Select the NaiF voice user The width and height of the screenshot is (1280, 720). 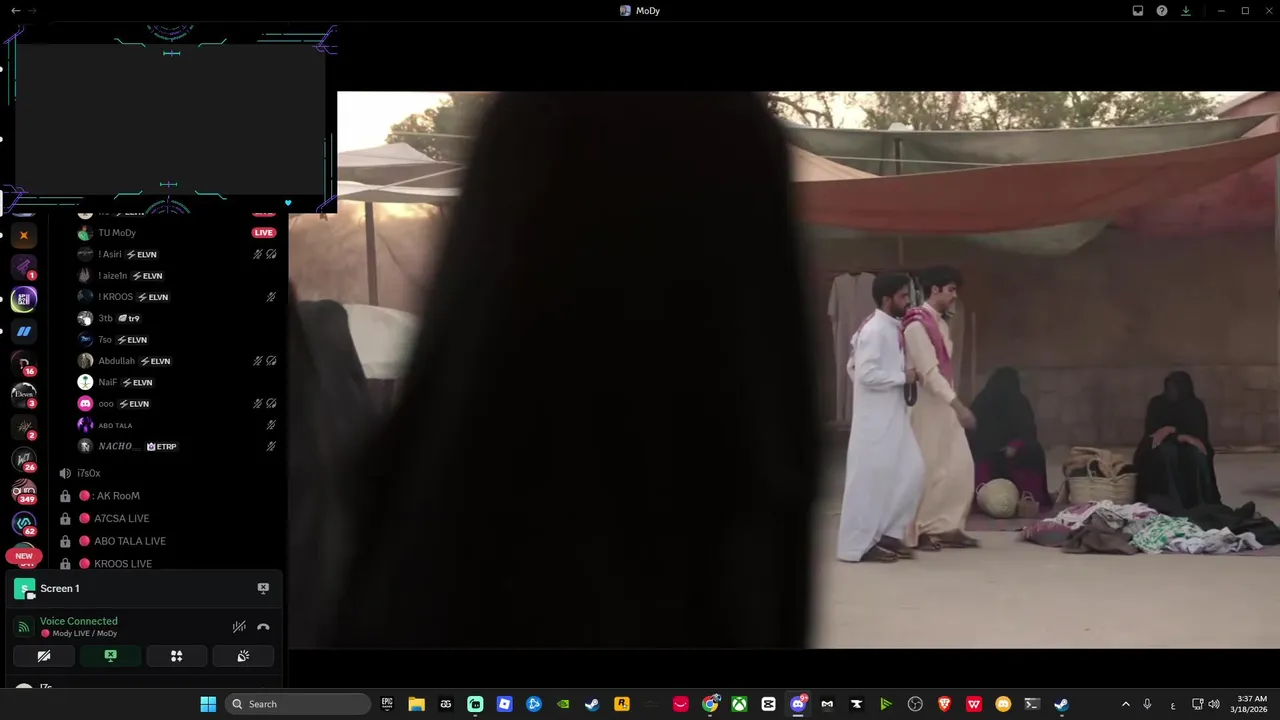(177, 382)
